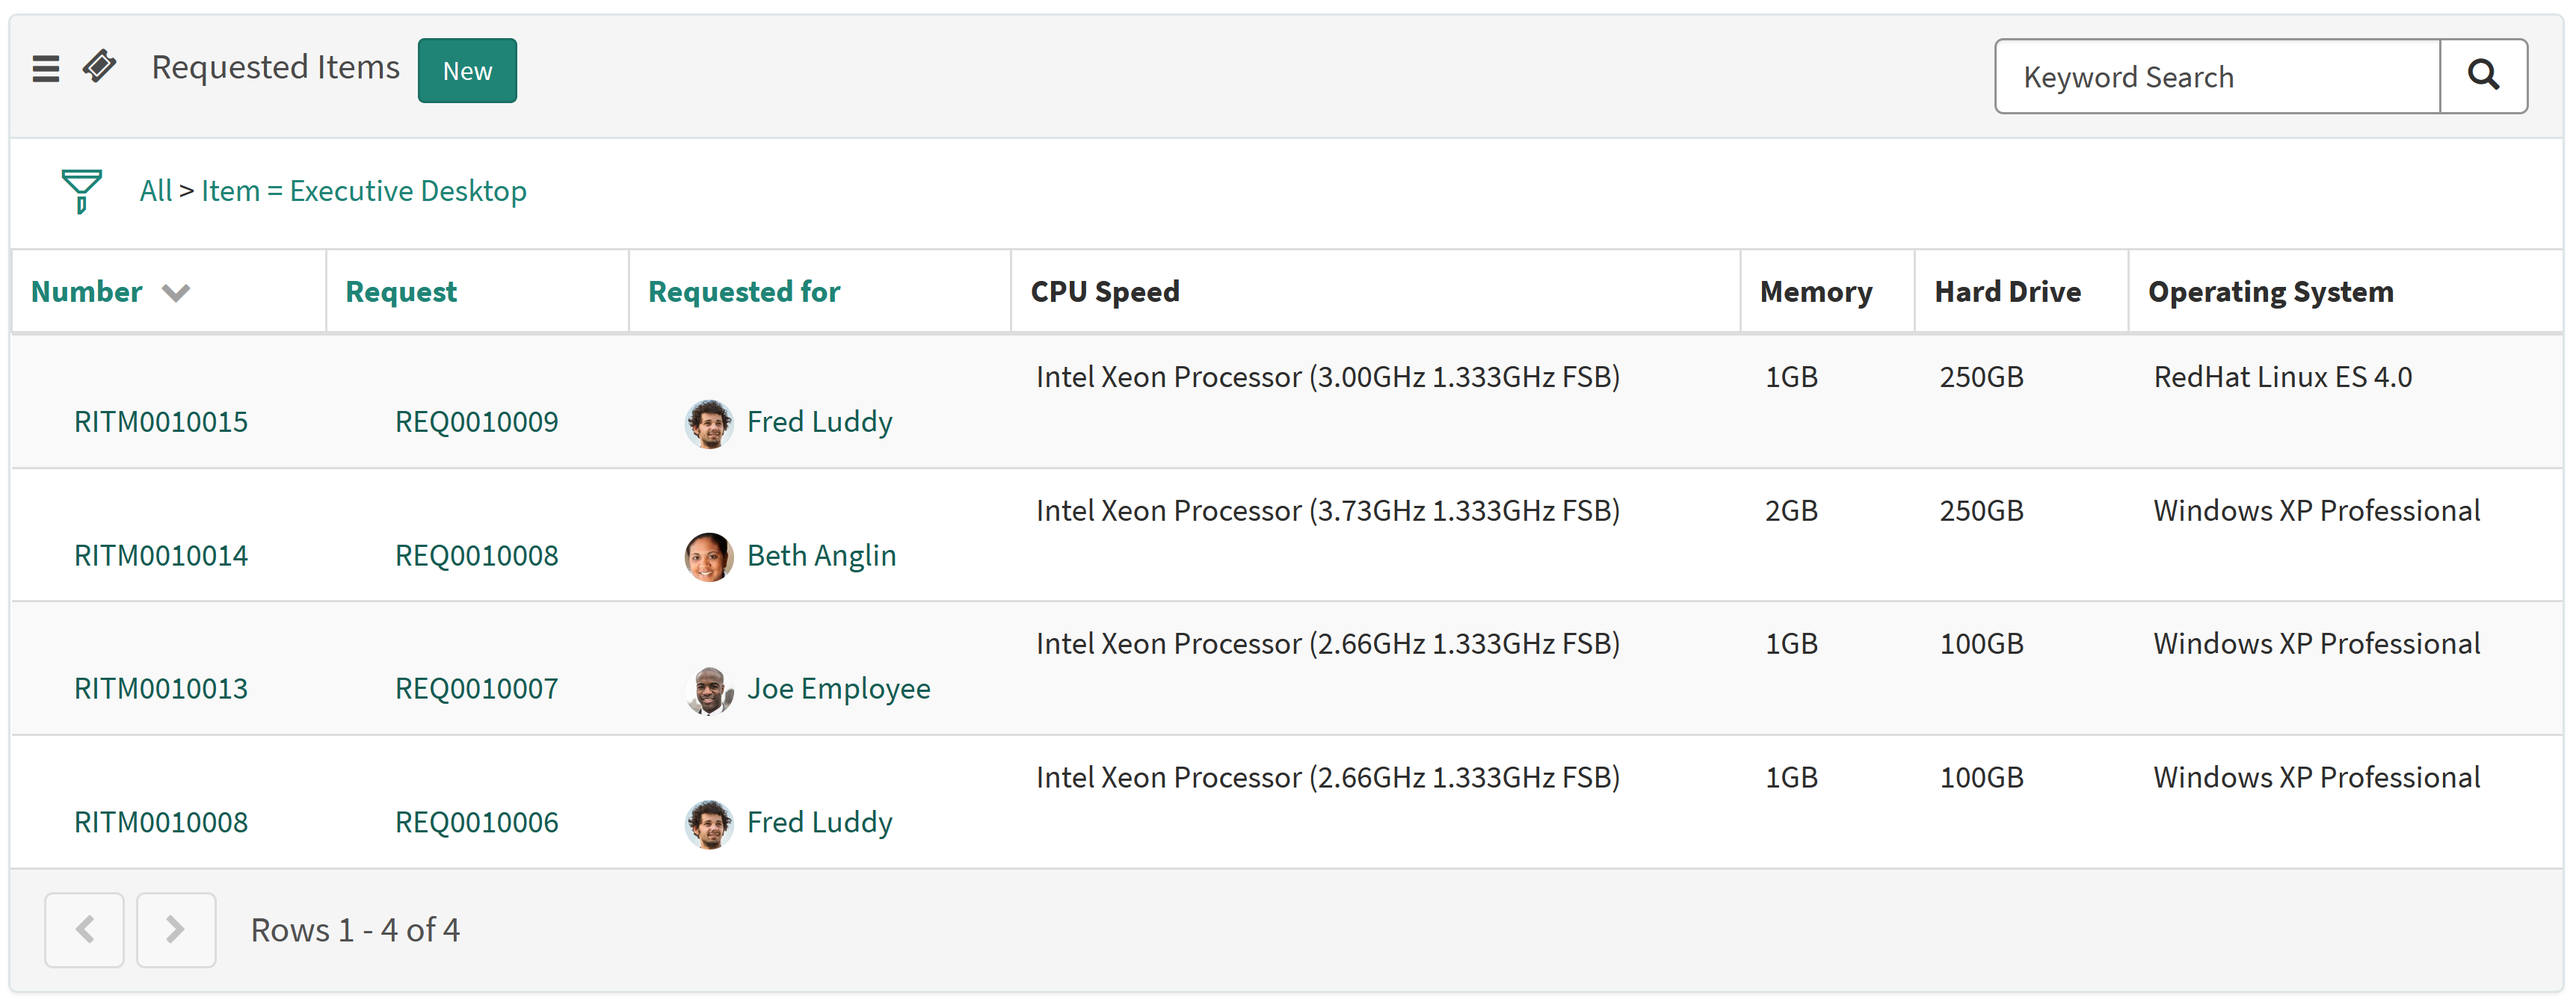Sort by the Requested for column header
This screenshot has height=1002, width=2576.
(x=744, y=292)
